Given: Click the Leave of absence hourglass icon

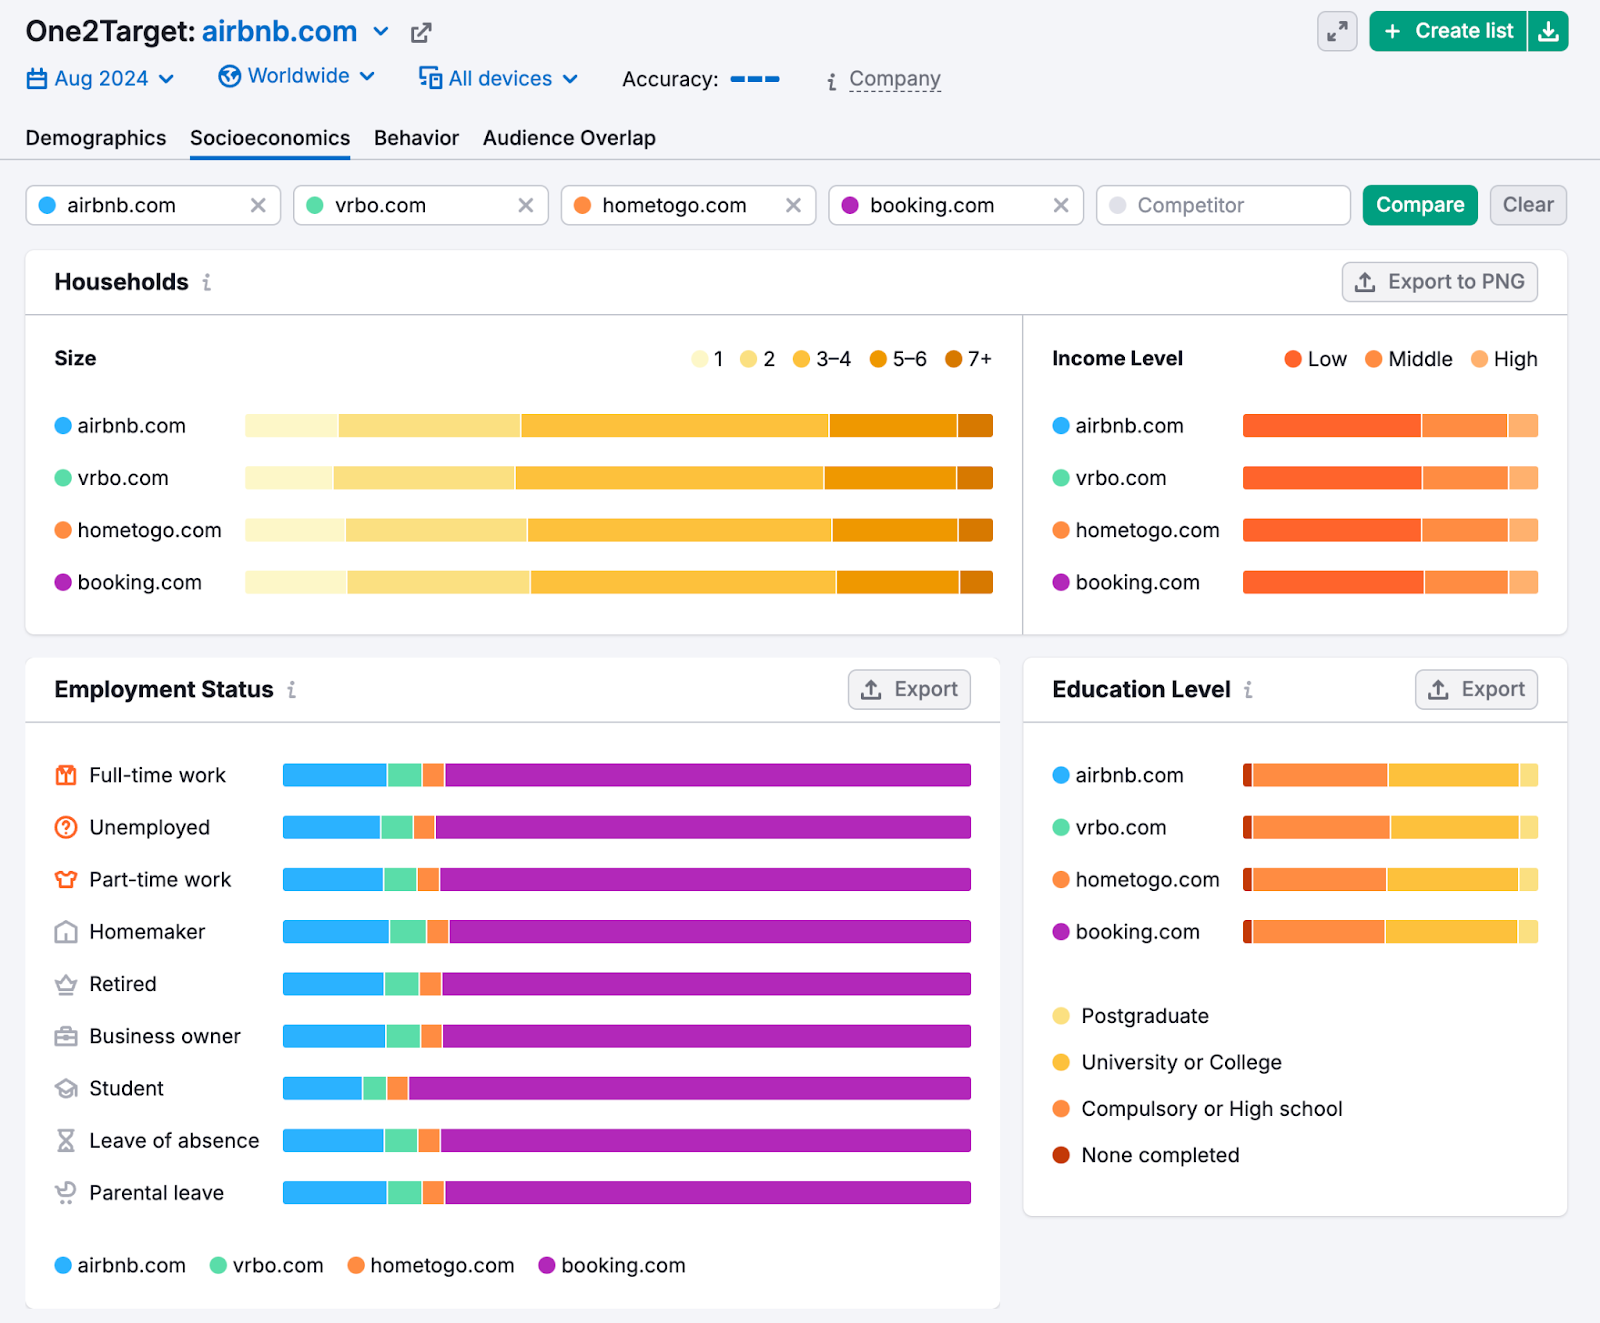Looking at the screenshot, I should pyautogui.click(x=66, y=1140).
